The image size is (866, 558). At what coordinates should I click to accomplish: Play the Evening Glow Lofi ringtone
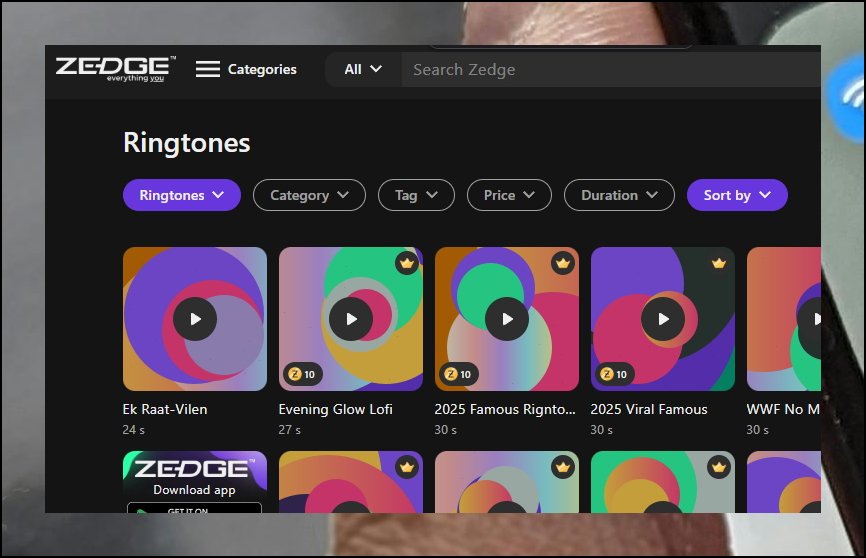(x=351, y=319)
